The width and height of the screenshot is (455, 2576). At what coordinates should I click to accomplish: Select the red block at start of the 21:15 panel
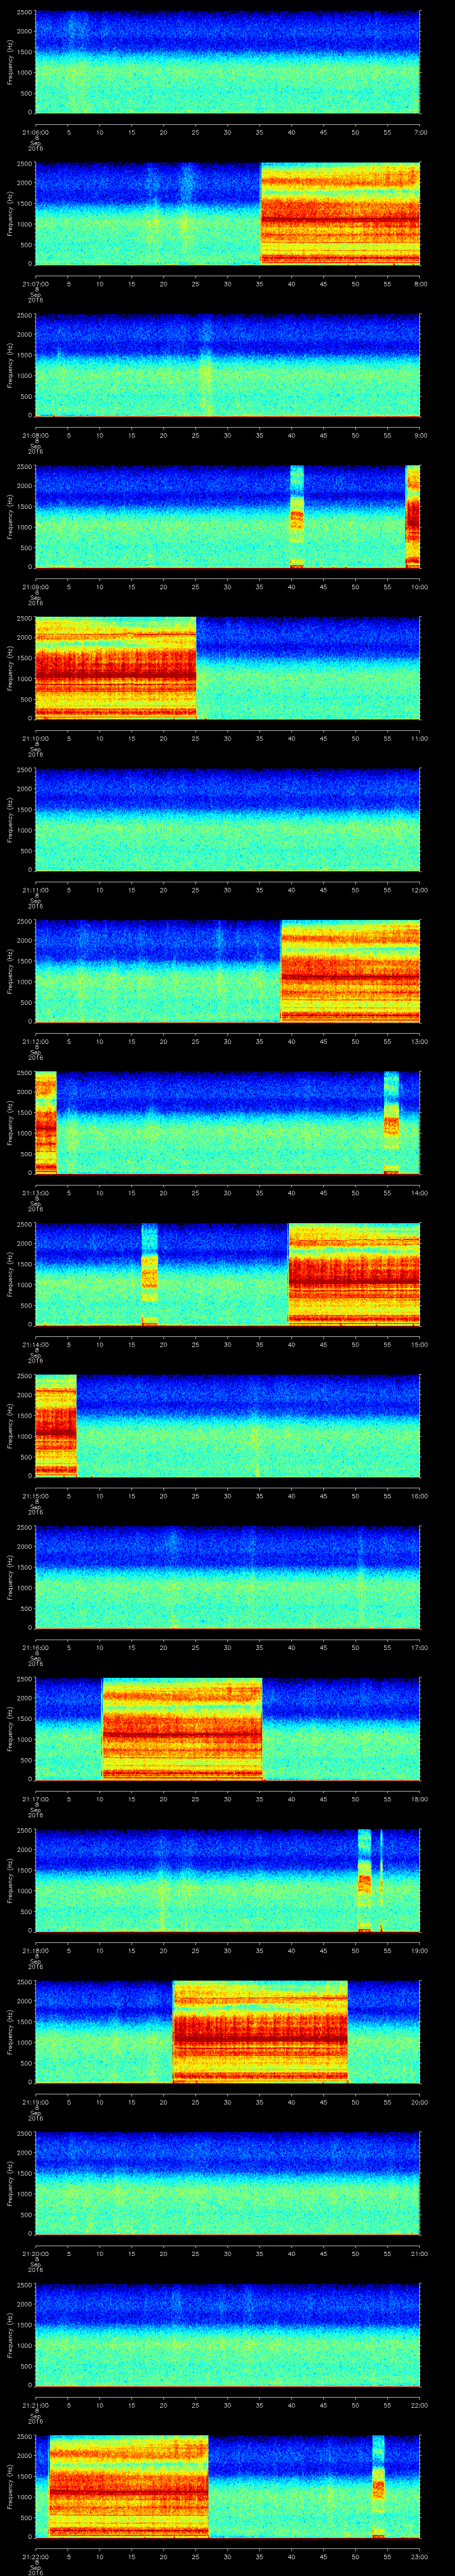tap(55, 1425)
